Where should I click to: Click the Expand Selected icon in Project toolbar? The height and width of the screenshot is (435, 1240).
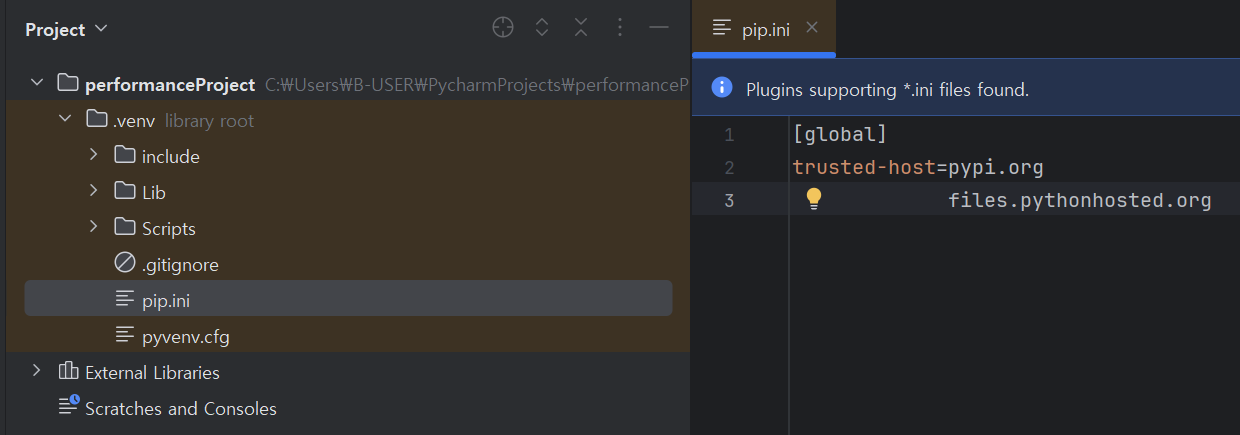coord(542,28)
